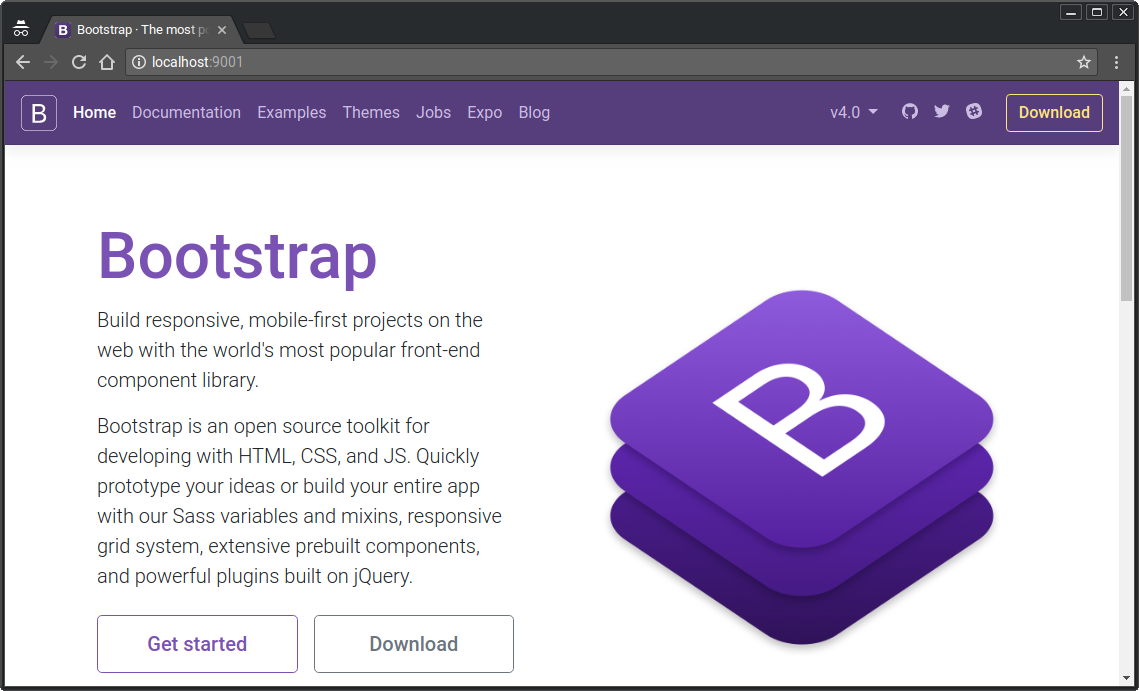The image size is (1139, 691).
Task: Expand the v4.0 version dropdown
Action: coord(853,112)
